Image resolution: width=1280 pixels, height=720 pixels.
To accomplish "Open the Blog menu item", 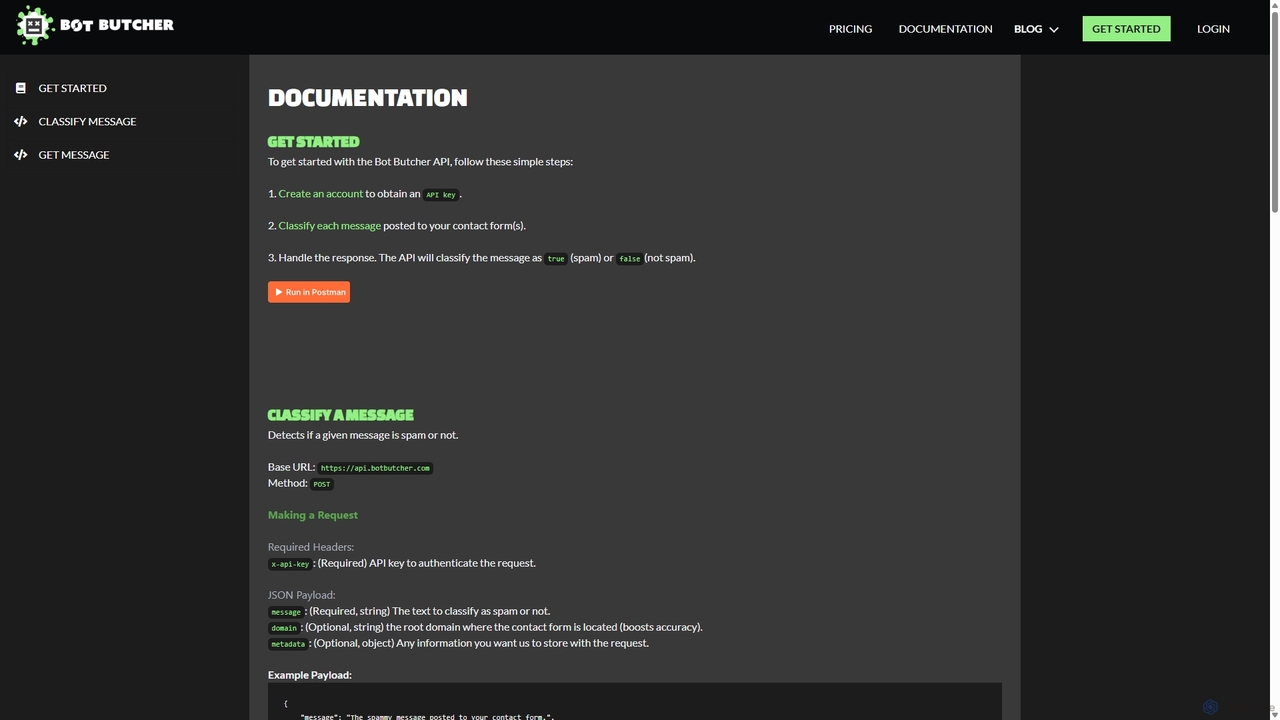I will coord(1028,29).
